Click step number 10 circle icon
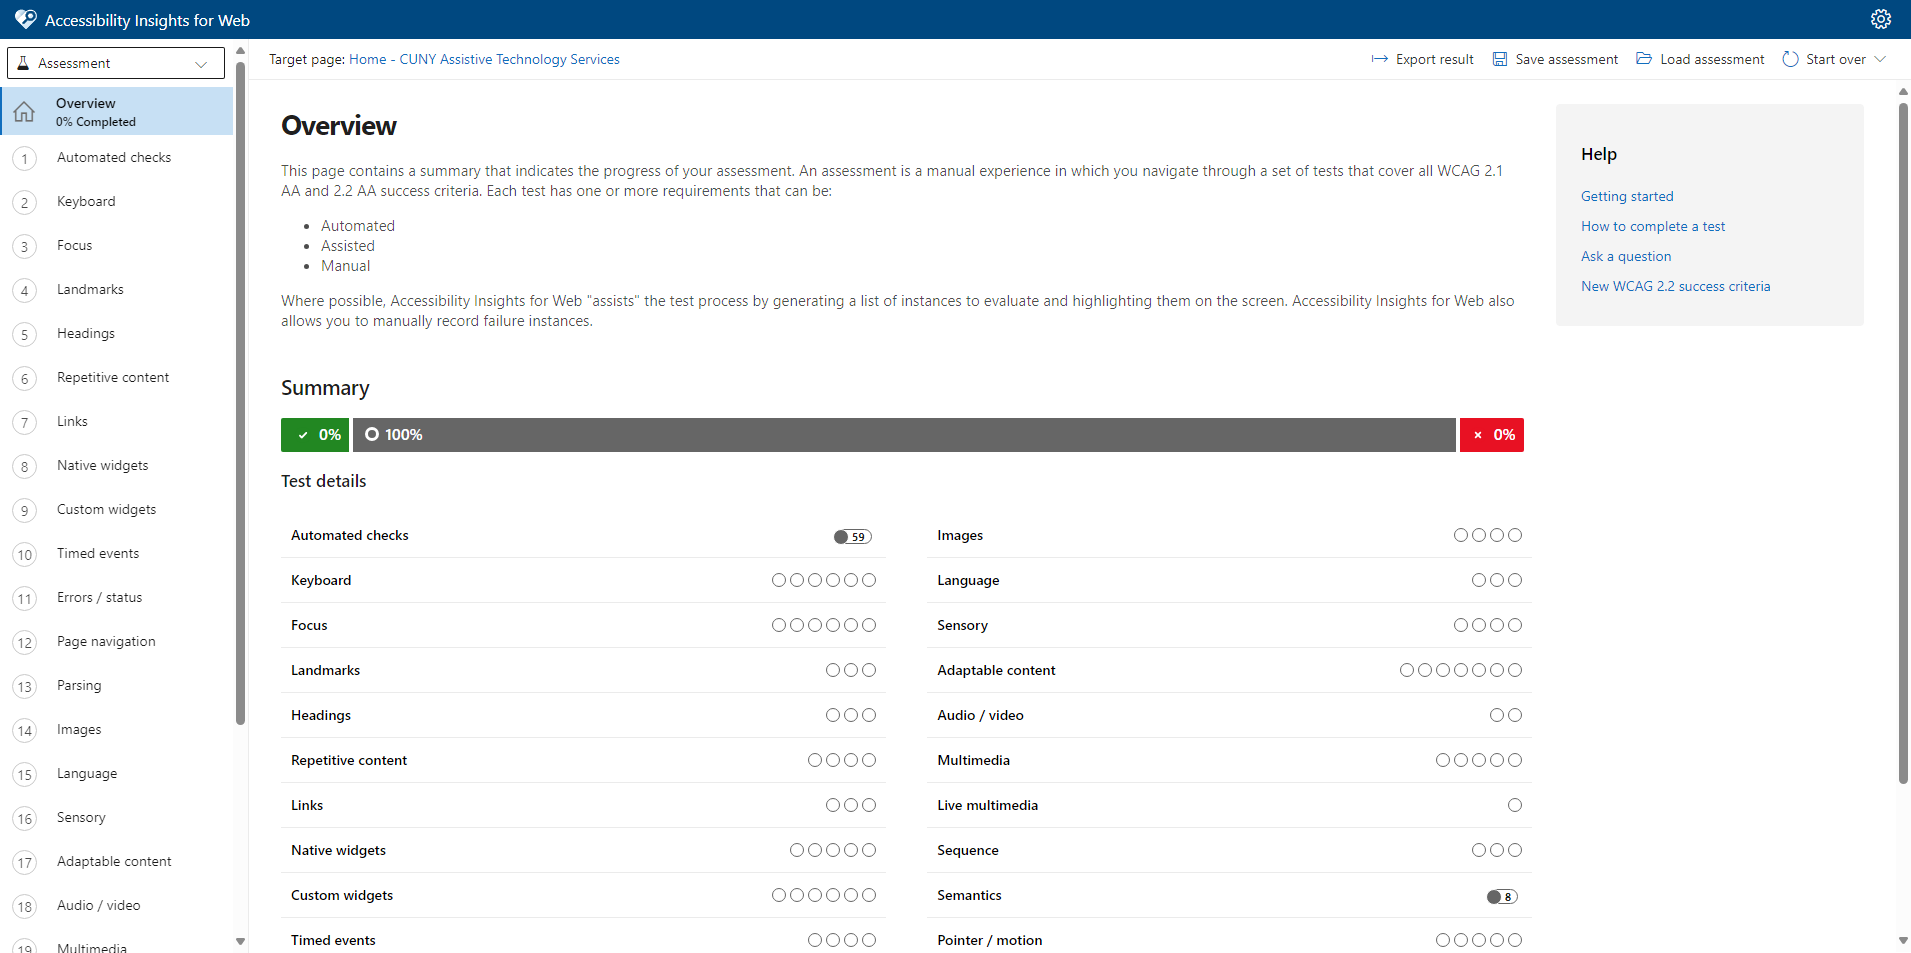 25,554
